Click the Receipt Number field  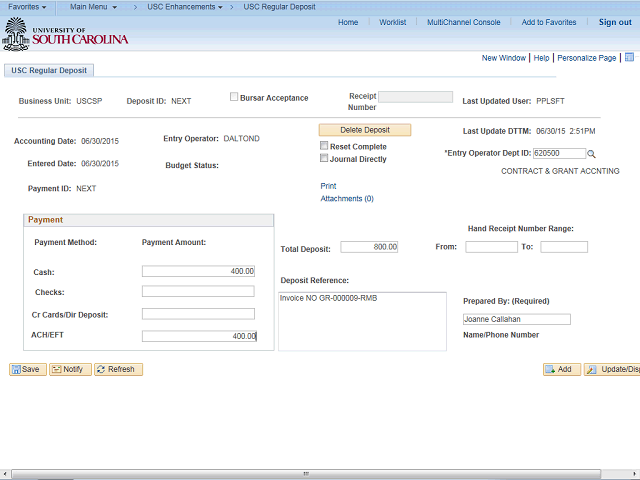pyautogui.click(x=416, y=97)
